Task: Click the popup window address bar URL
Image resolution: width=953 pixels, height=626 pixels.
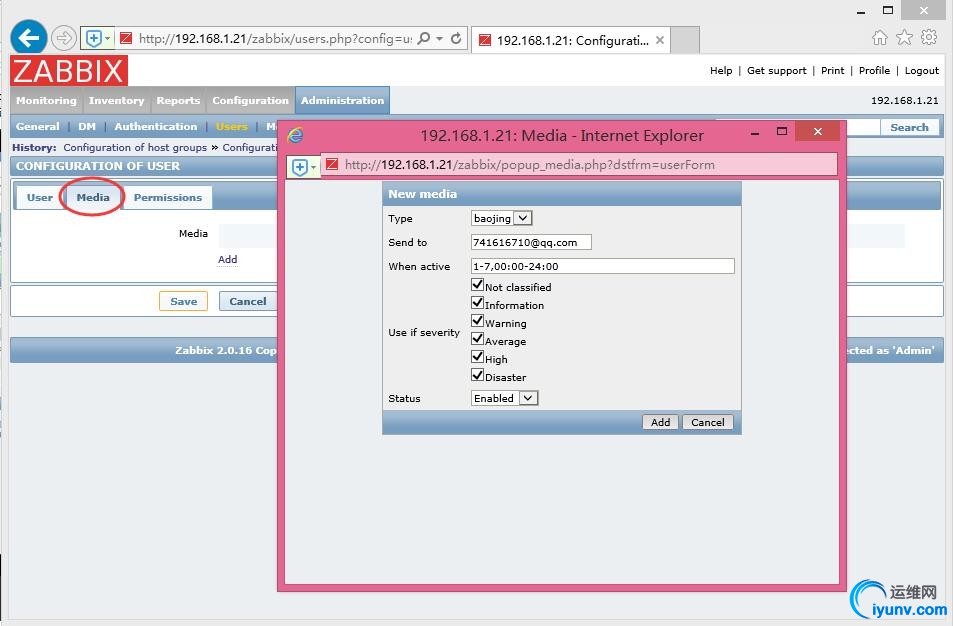Action: [x=529, y=165]
